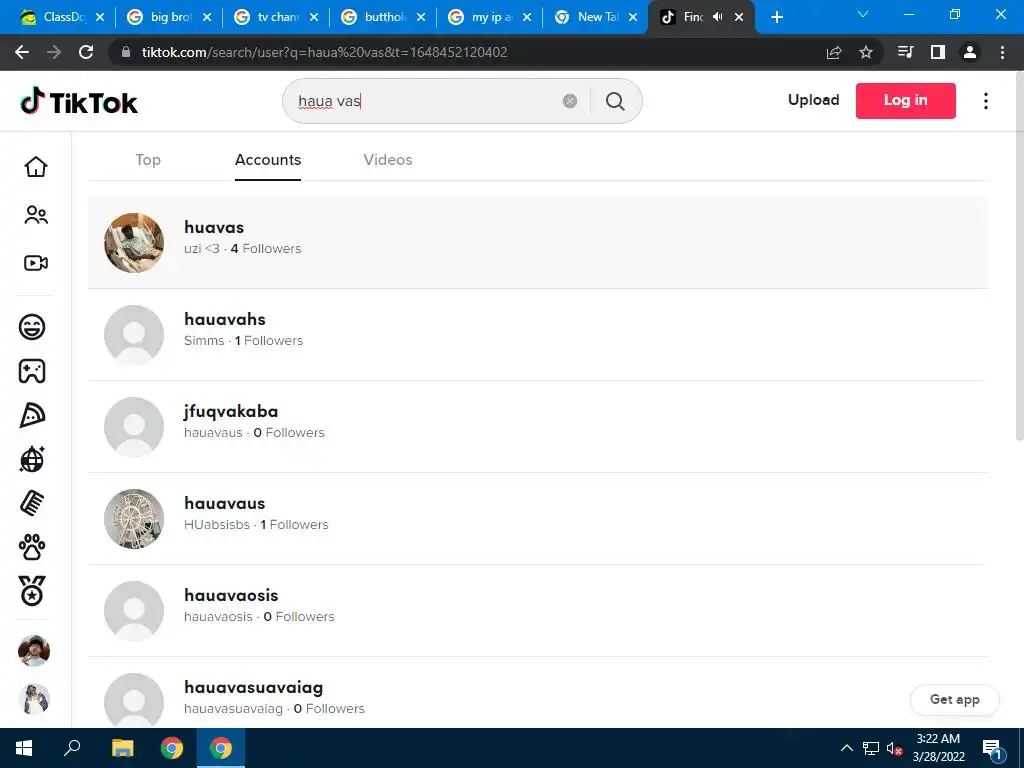Open the hauavaus account result
The image size is (1024, 768).
(x=537, y=519)
